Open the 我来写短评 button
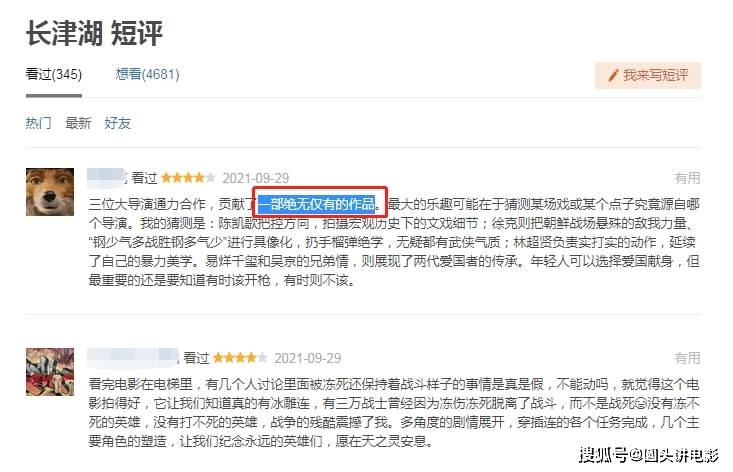The width and height of the screenshot is (733, 472). (x=647, y=75)
